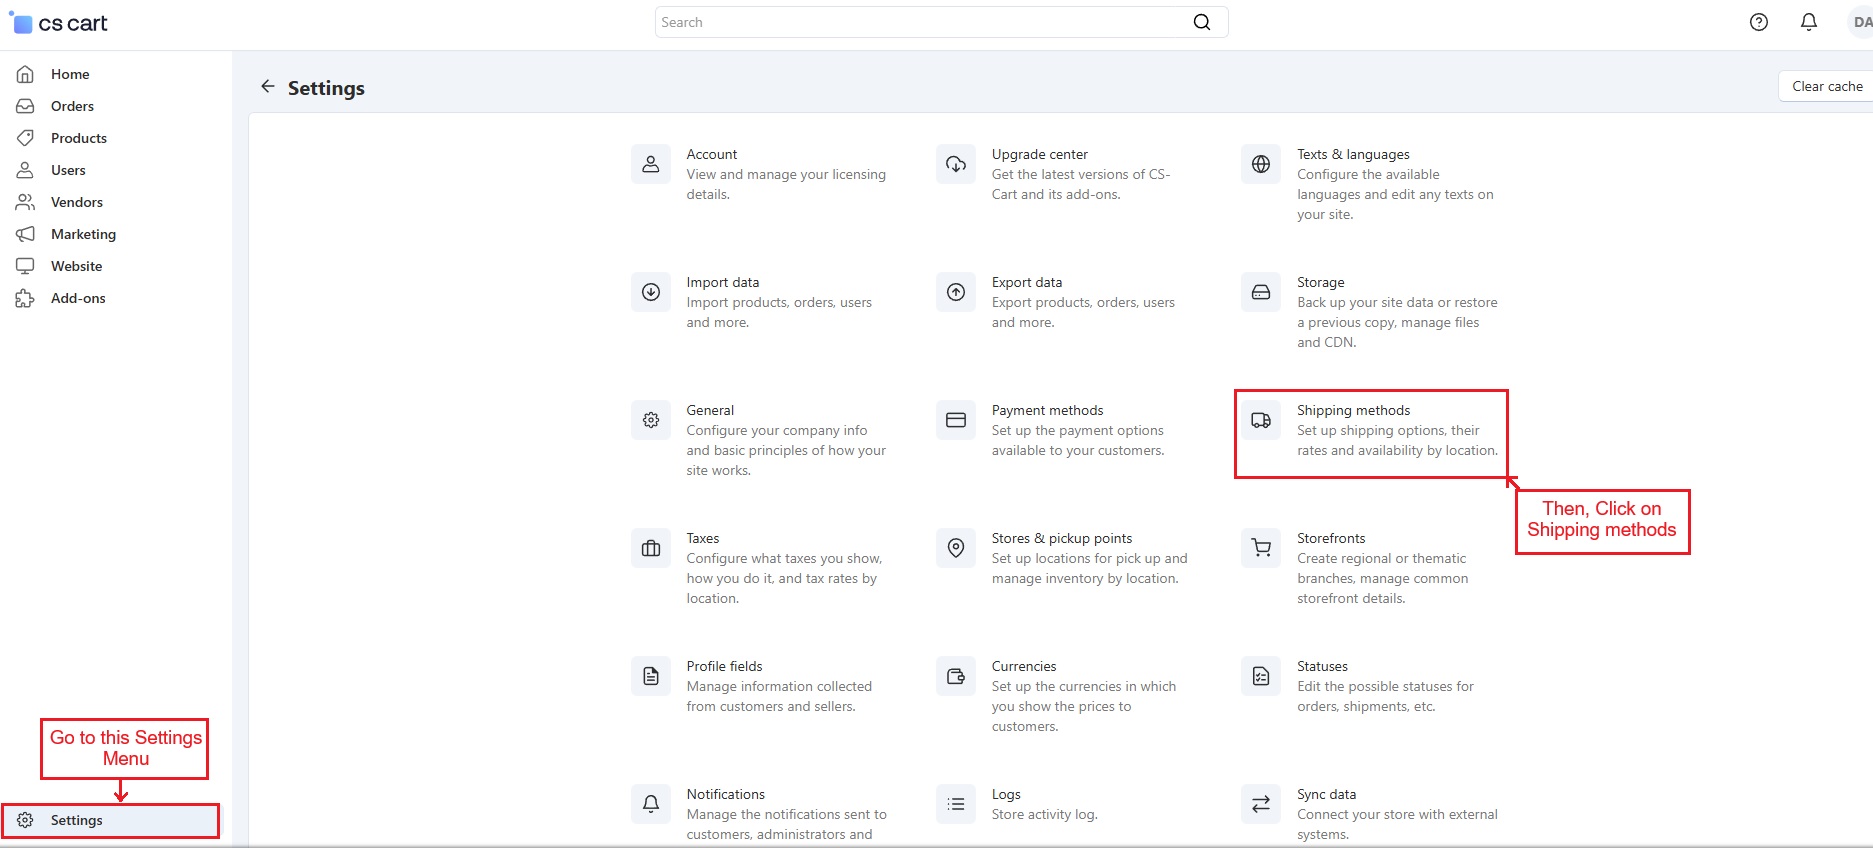Click the Shipping methods truck icon

[x=1260, y=420]
